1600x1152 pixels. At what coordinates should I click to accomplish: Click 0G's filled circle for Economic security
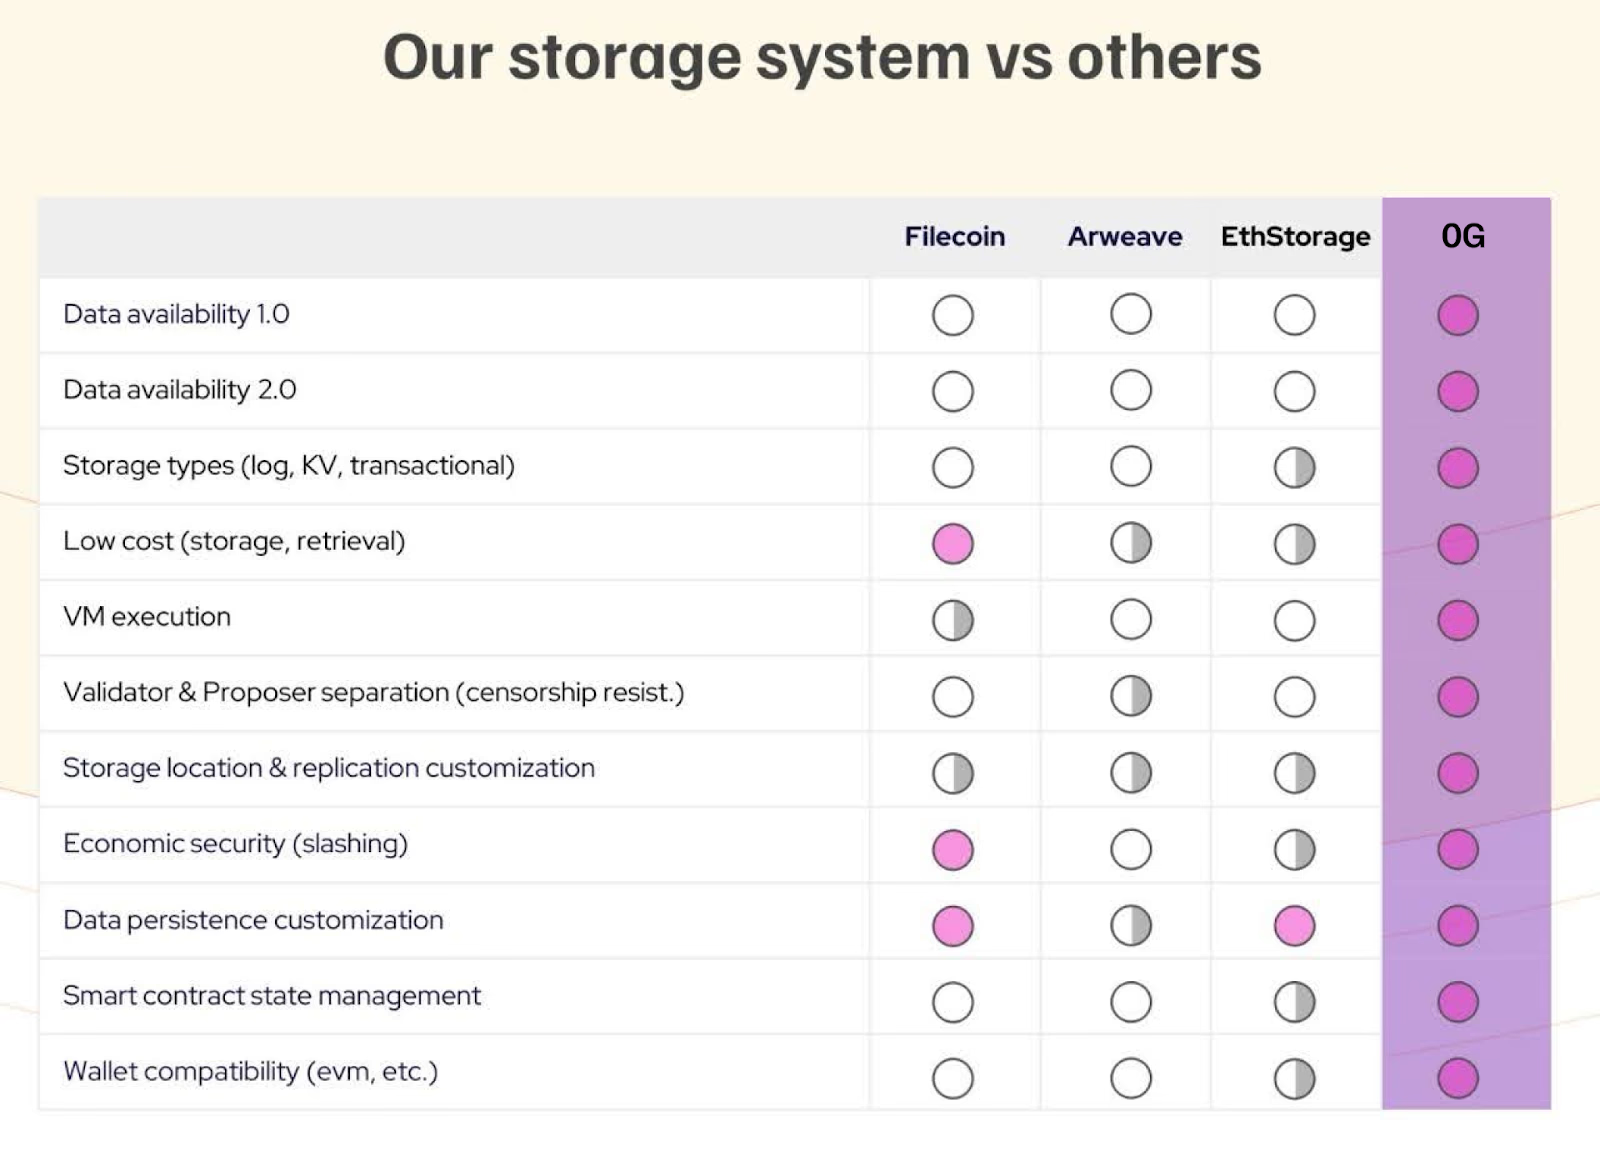tap(1458, 850)
